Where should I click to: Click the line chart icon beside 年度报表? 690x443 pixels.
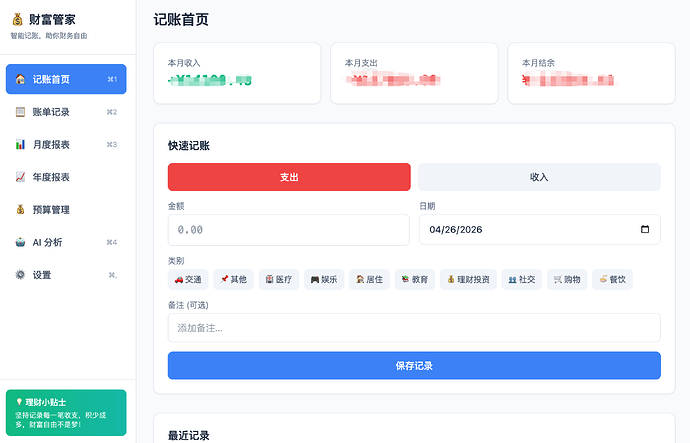[20, 177]
